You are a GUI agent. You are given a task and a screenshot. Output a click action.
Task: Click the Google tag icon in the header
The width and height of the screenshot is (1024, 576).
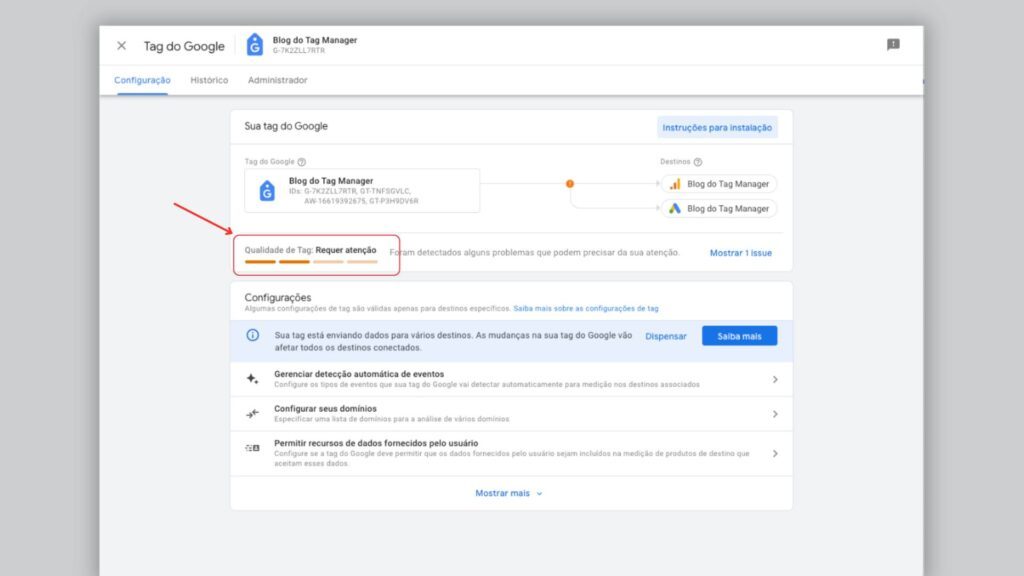pyautogui.click(x=255, y=45)
